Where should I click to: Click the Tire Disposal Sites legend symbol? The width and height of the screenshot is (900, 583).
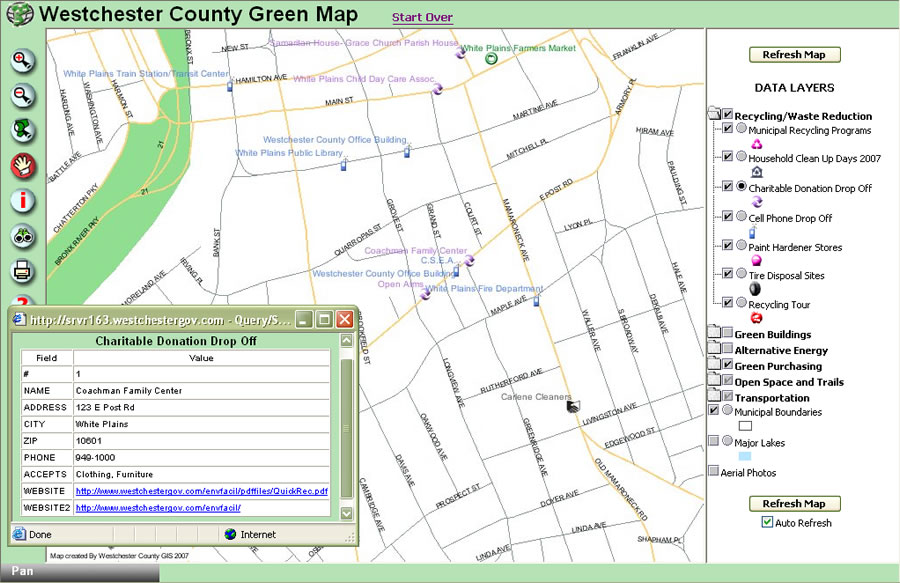(755, 289)
